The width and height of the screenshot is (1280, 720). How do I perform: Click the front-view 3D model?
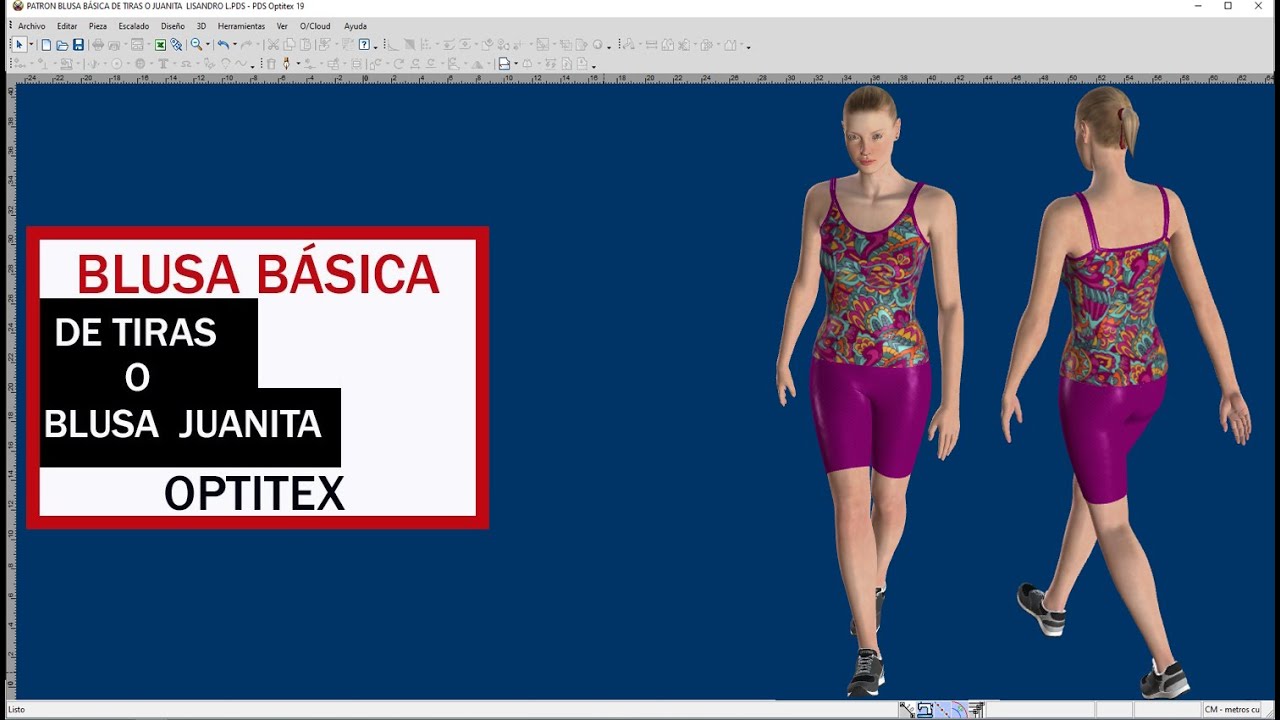pyautogui.click(x=870, y=390)
